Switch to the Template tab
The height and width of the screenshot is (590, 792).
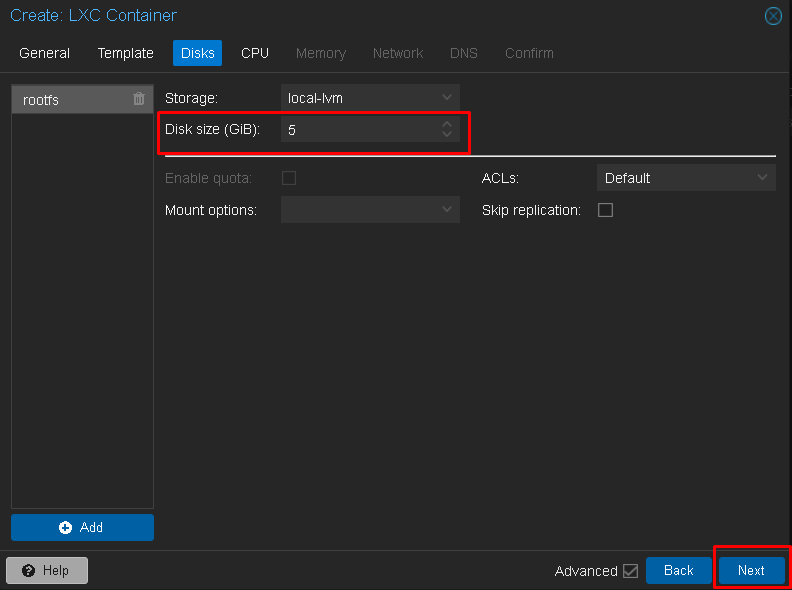pos(126,53)
